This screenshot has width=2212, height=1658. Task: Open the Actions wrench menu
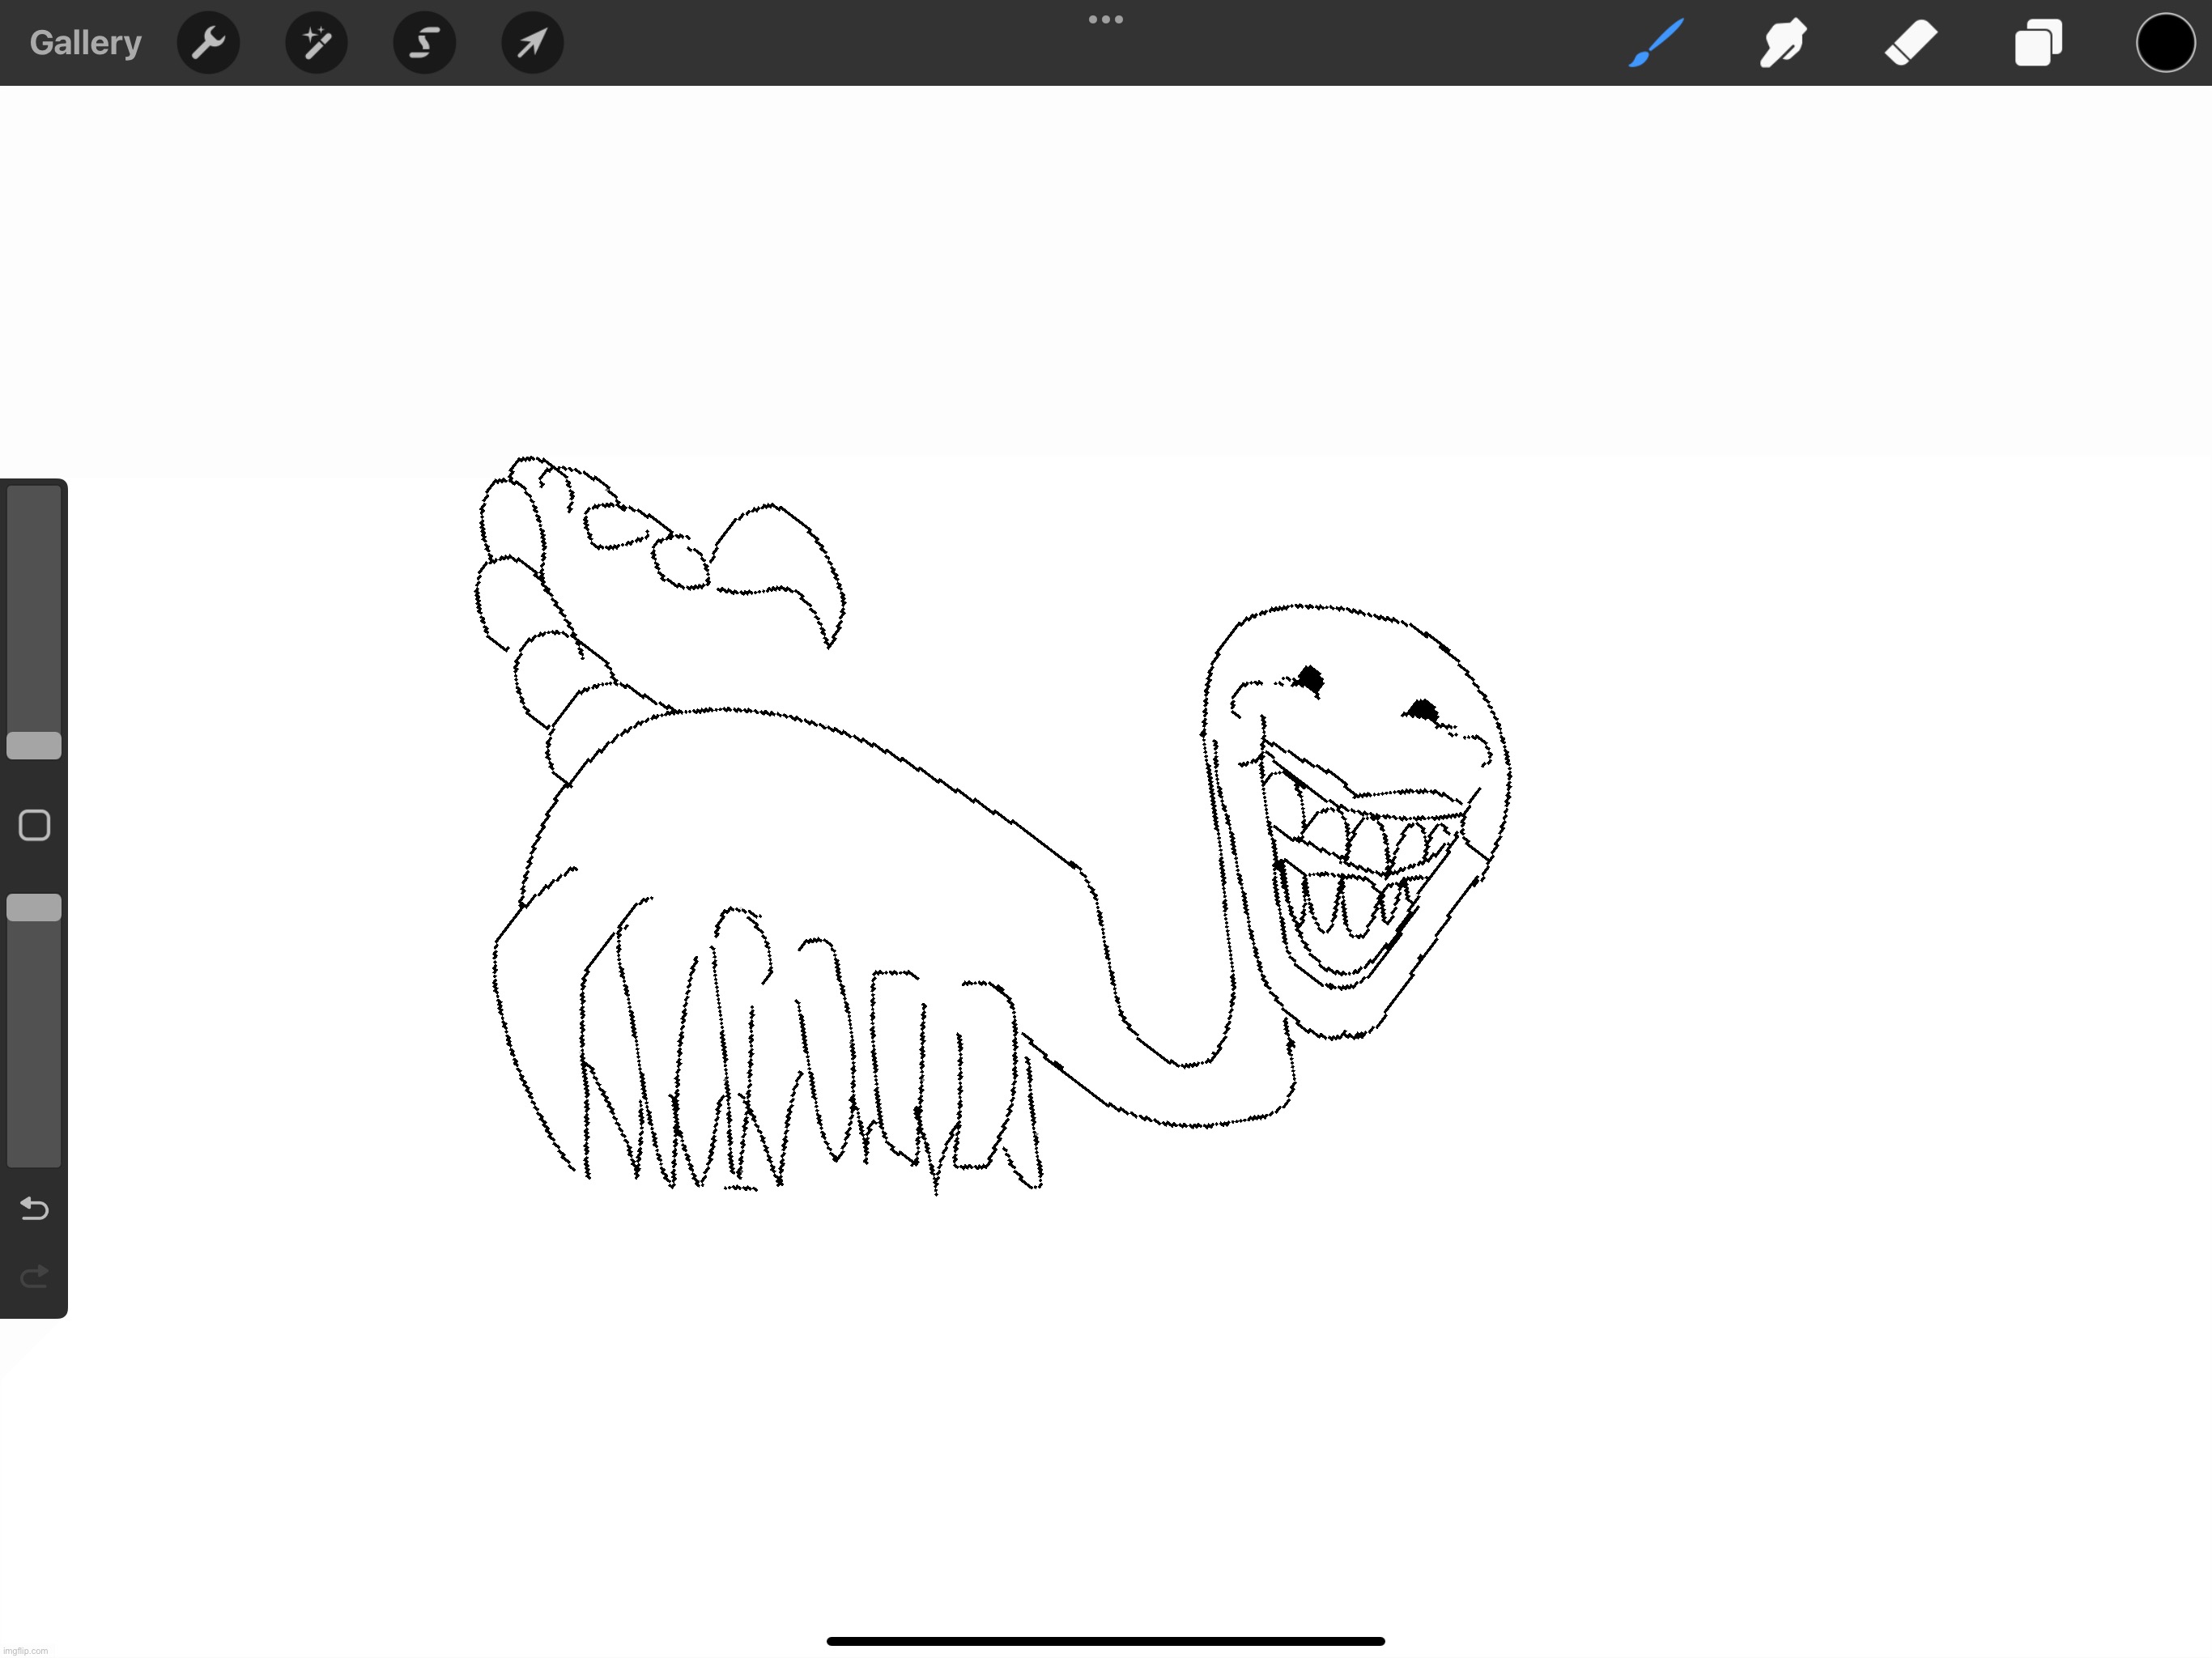point(208,43)
